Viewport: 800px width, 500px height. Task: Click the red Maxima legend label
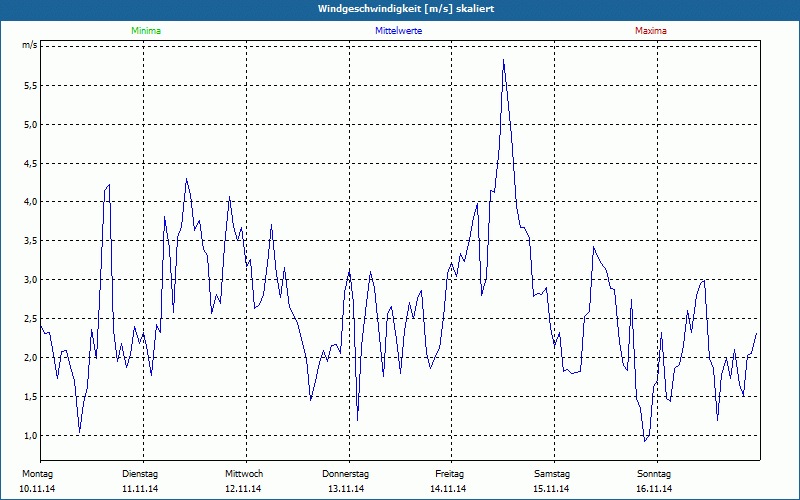[651, 31]
